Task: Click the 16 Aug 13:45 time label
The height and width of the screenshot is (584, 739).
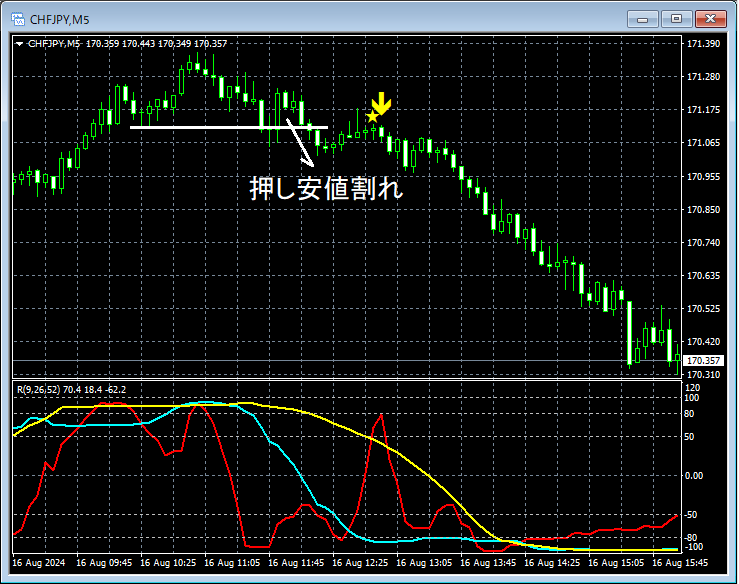Action: [488, 563]
